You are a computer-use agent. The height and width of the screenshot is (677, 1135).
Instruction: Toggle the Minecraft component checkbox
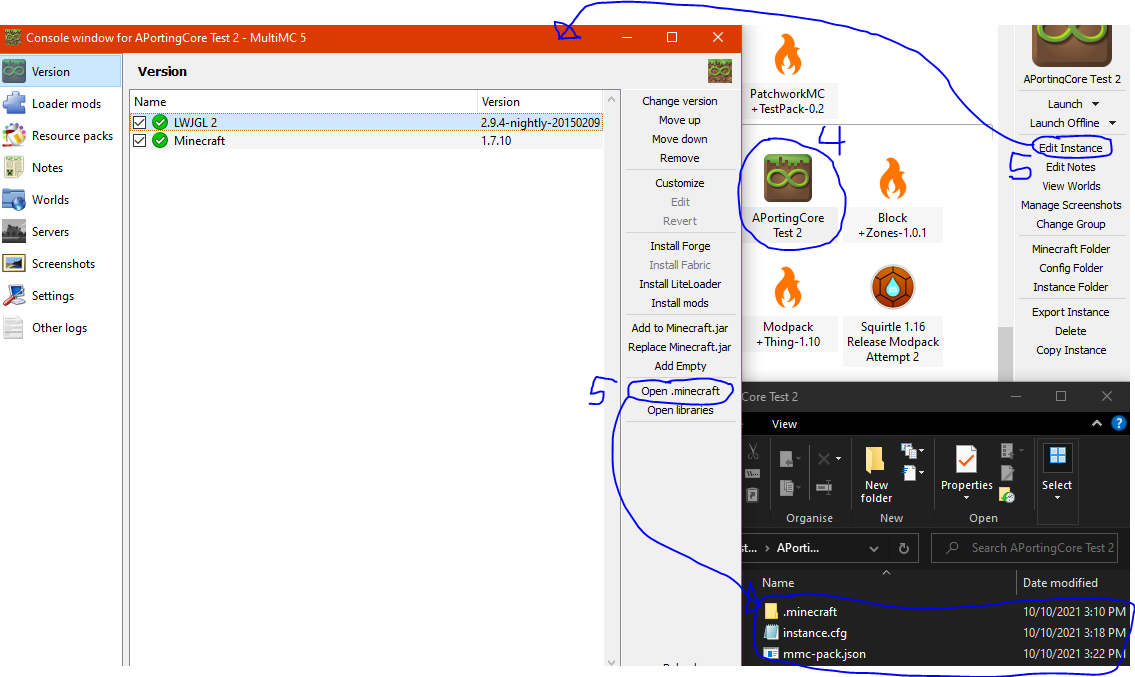(x=140, y=140)
